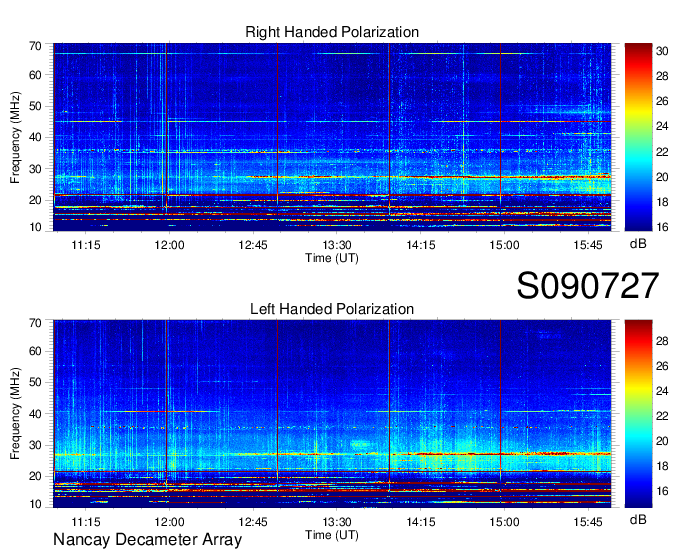Click 70 tick on upper frequency axis
This screenshot has width=680, height=552.
pyautogui.click(x=35, y=46)
